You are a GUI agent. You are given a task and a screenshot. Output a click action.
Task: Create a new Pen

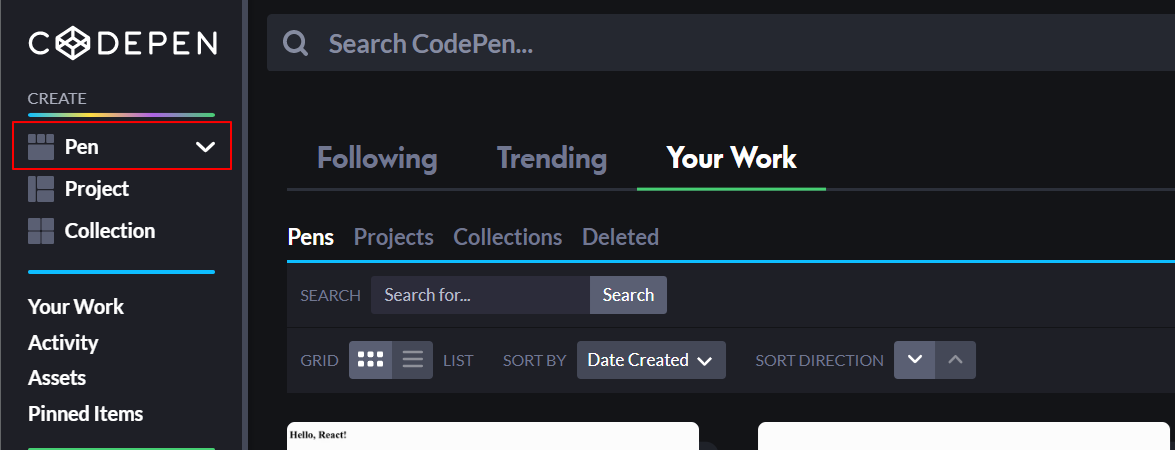pyautogui.click(x=81, y=147)
